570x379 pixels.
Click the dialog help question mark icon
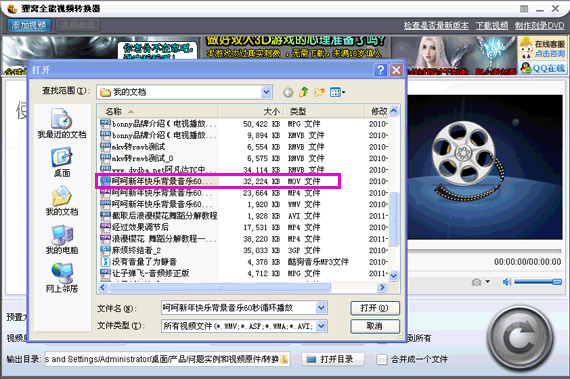[380, 70]
